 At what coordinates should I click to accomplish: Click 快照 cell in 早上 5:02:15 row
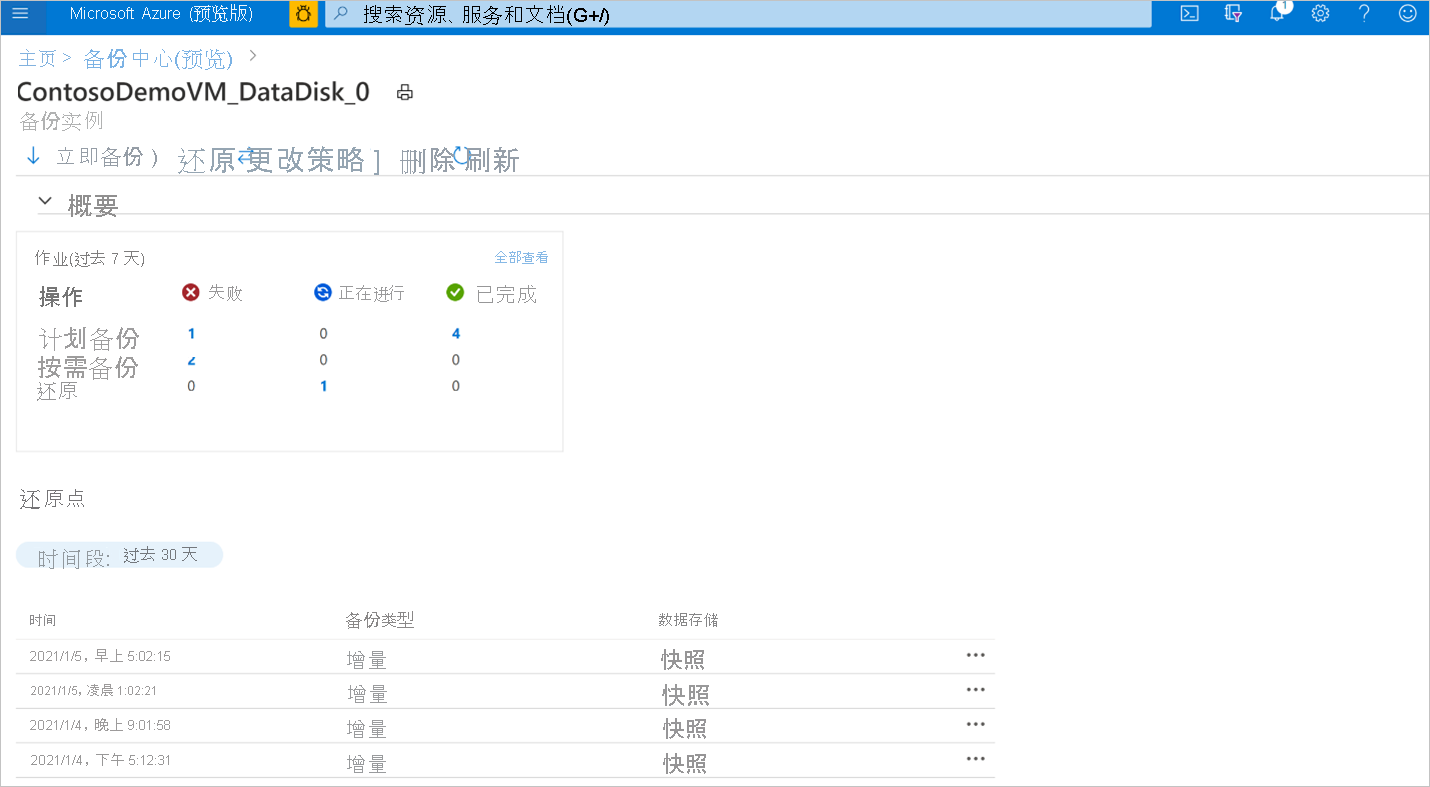(x=683, y=660)
